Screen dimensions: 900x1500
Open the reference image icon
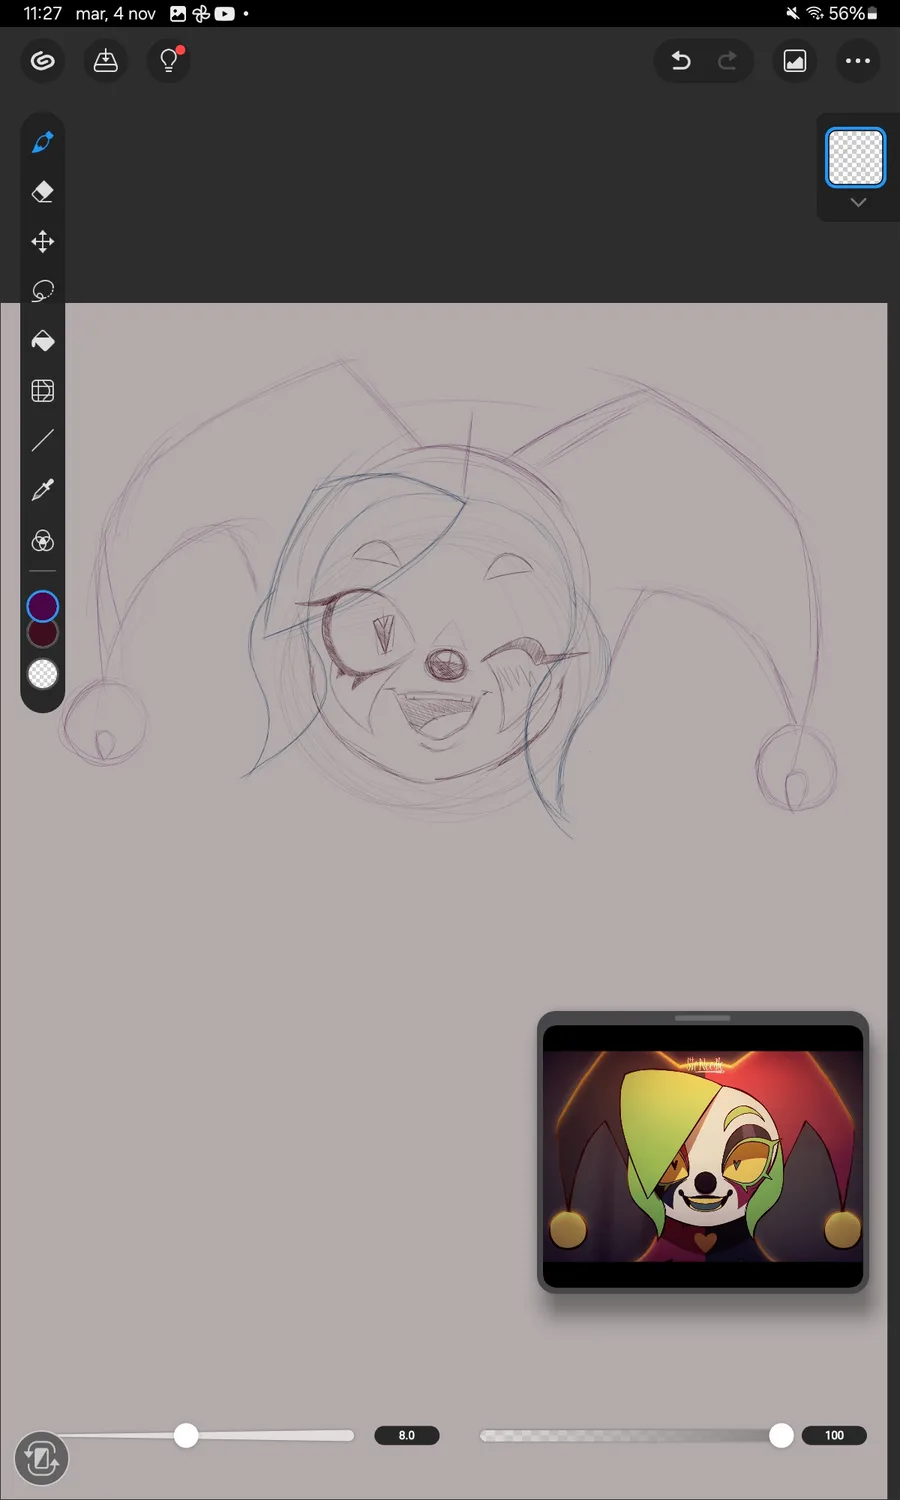pos(795,61)
